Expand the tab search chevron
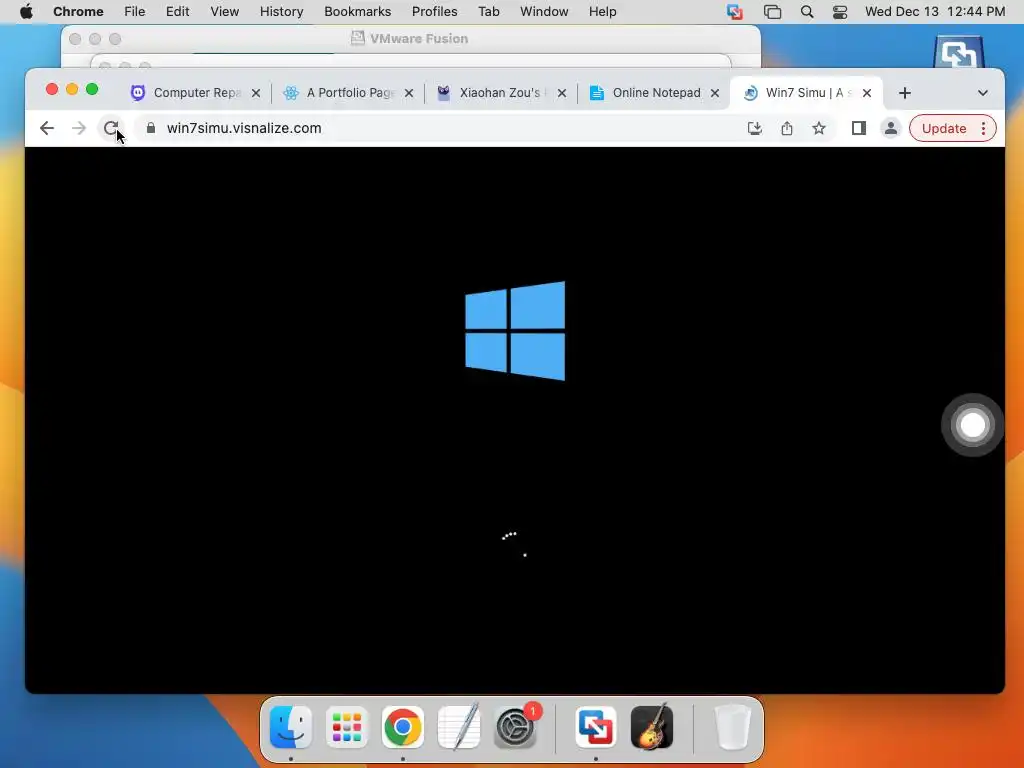The height and width of the screenshot is (768, 1024). pyautogui.click(x=982, y=93)
